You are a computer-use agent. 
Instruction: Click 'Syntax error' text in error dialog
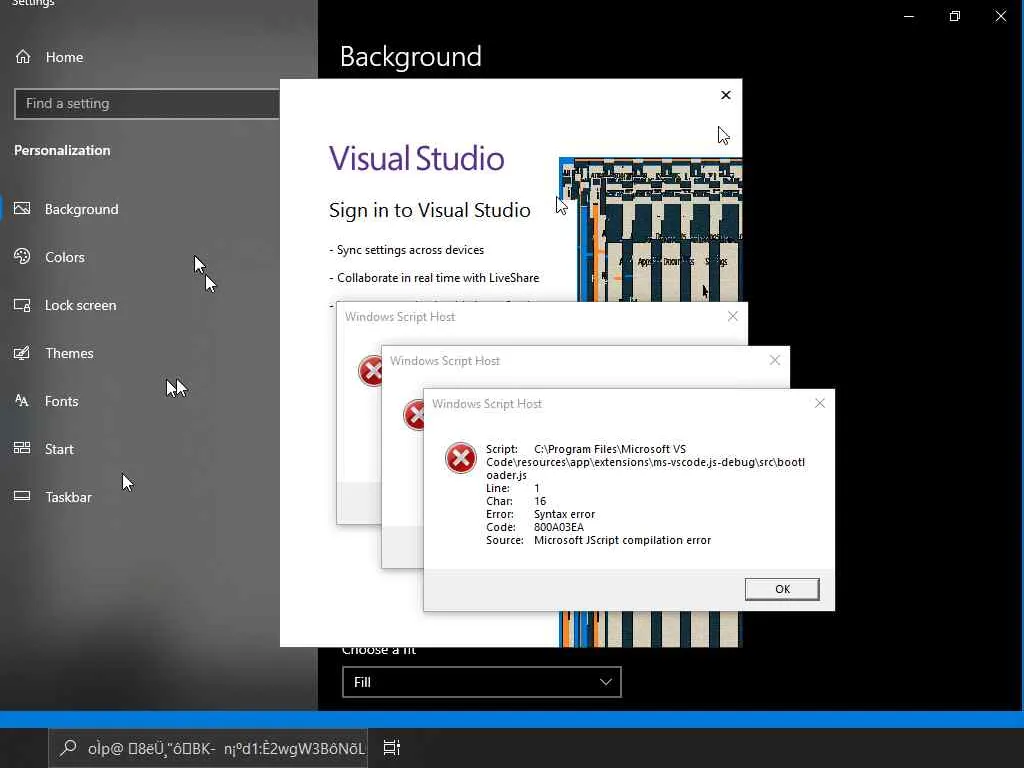pos(564,514)
